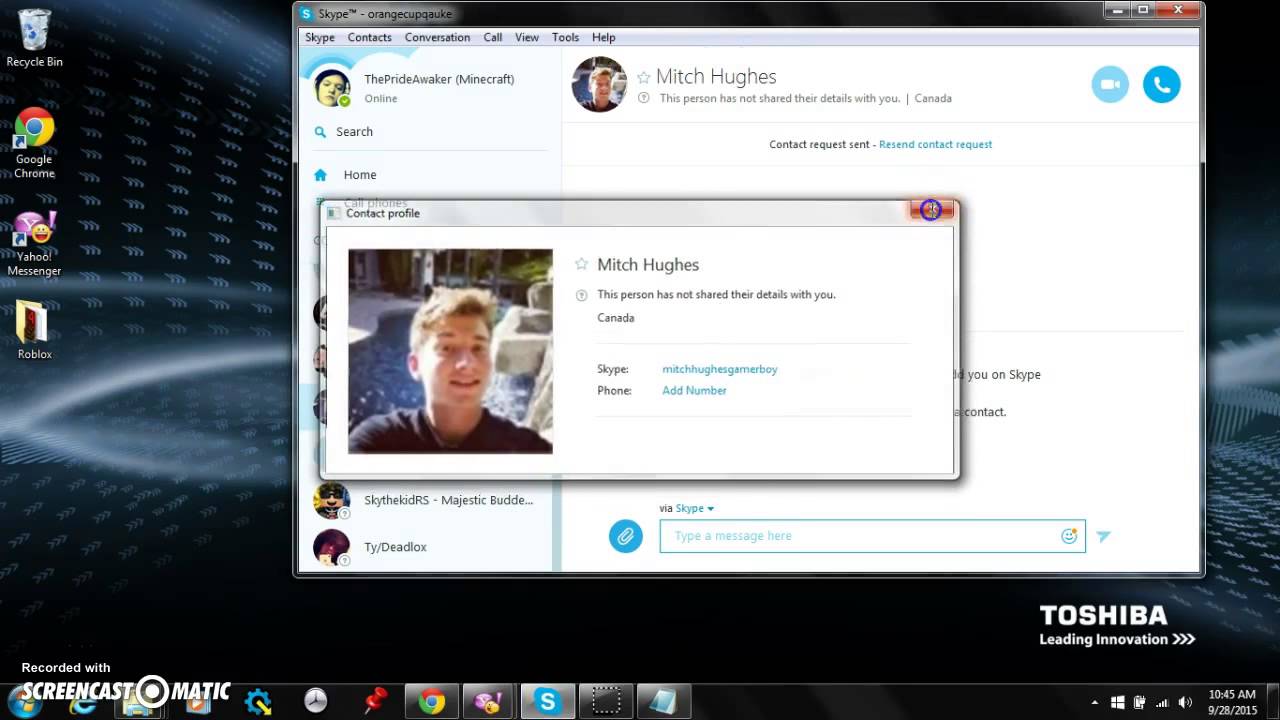Click ThePrideAwaker's own profile avatar
Screen dimensions: 1280x720
332,87
